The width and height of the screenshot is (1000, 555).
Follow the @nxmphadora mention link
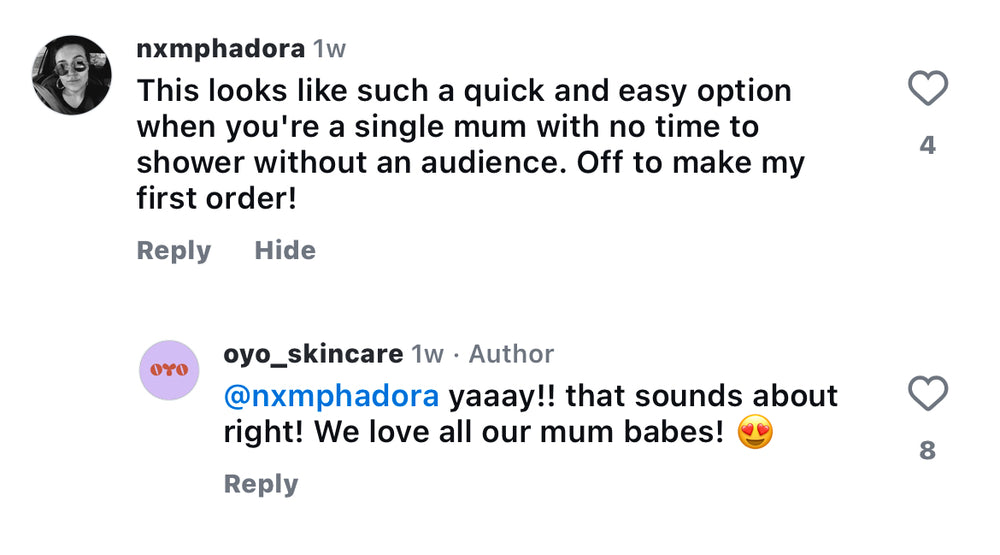331,396
